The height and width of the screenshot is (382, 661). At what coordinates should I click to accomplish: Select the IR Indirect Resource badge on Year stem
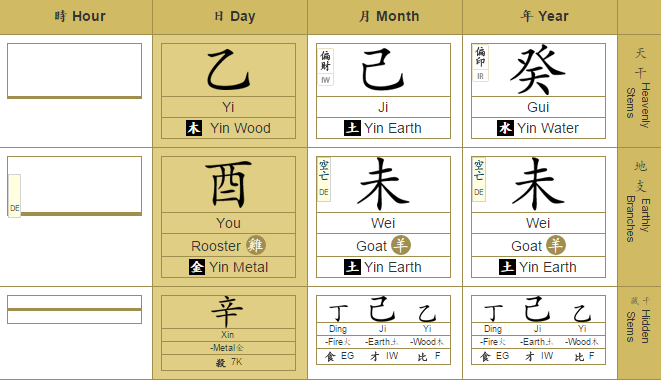(481, 63)
